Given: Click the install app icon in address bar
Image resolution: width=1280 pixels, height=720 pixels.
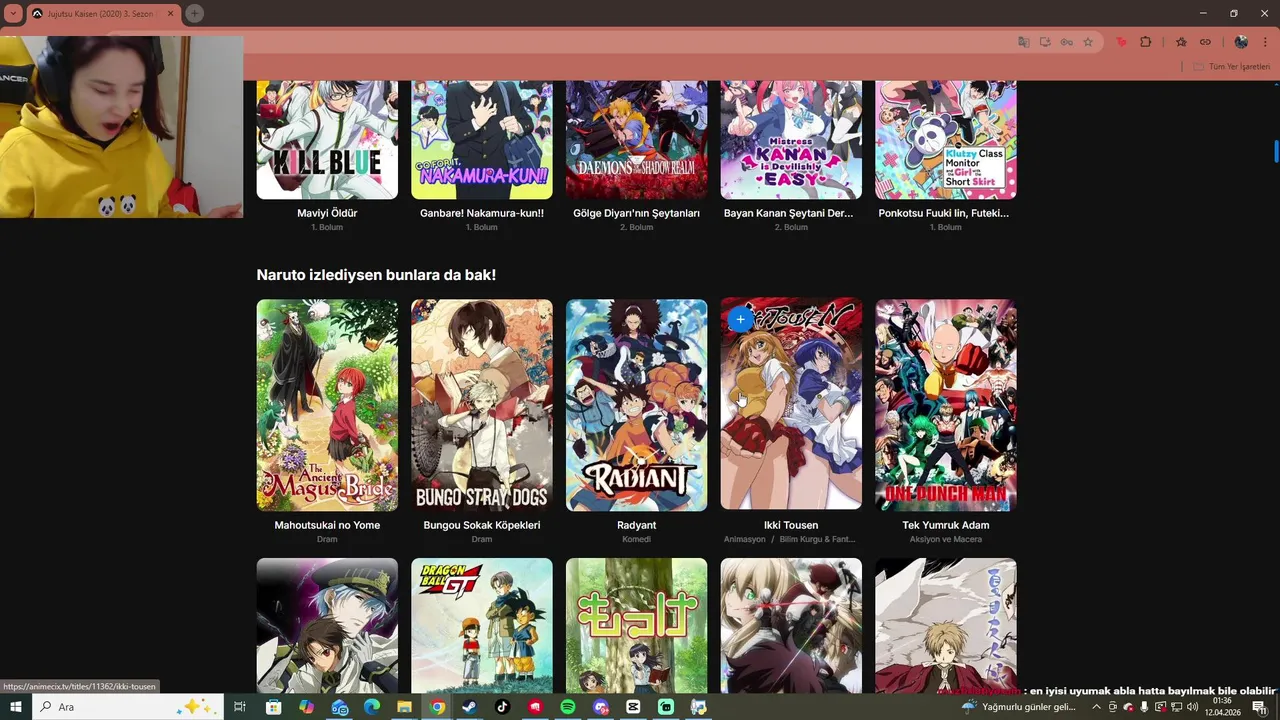Looking at the screenshot, I should (x=1045, y=42).
